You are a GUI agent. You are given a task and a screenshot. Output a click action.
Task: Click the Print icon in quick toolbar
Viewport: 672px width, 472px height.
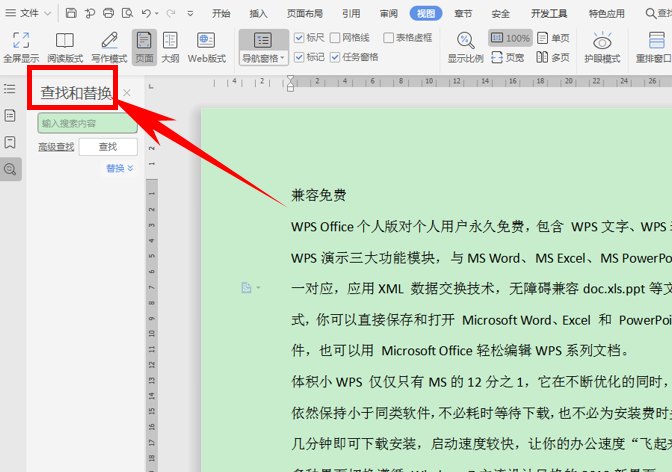pos(108,13)
